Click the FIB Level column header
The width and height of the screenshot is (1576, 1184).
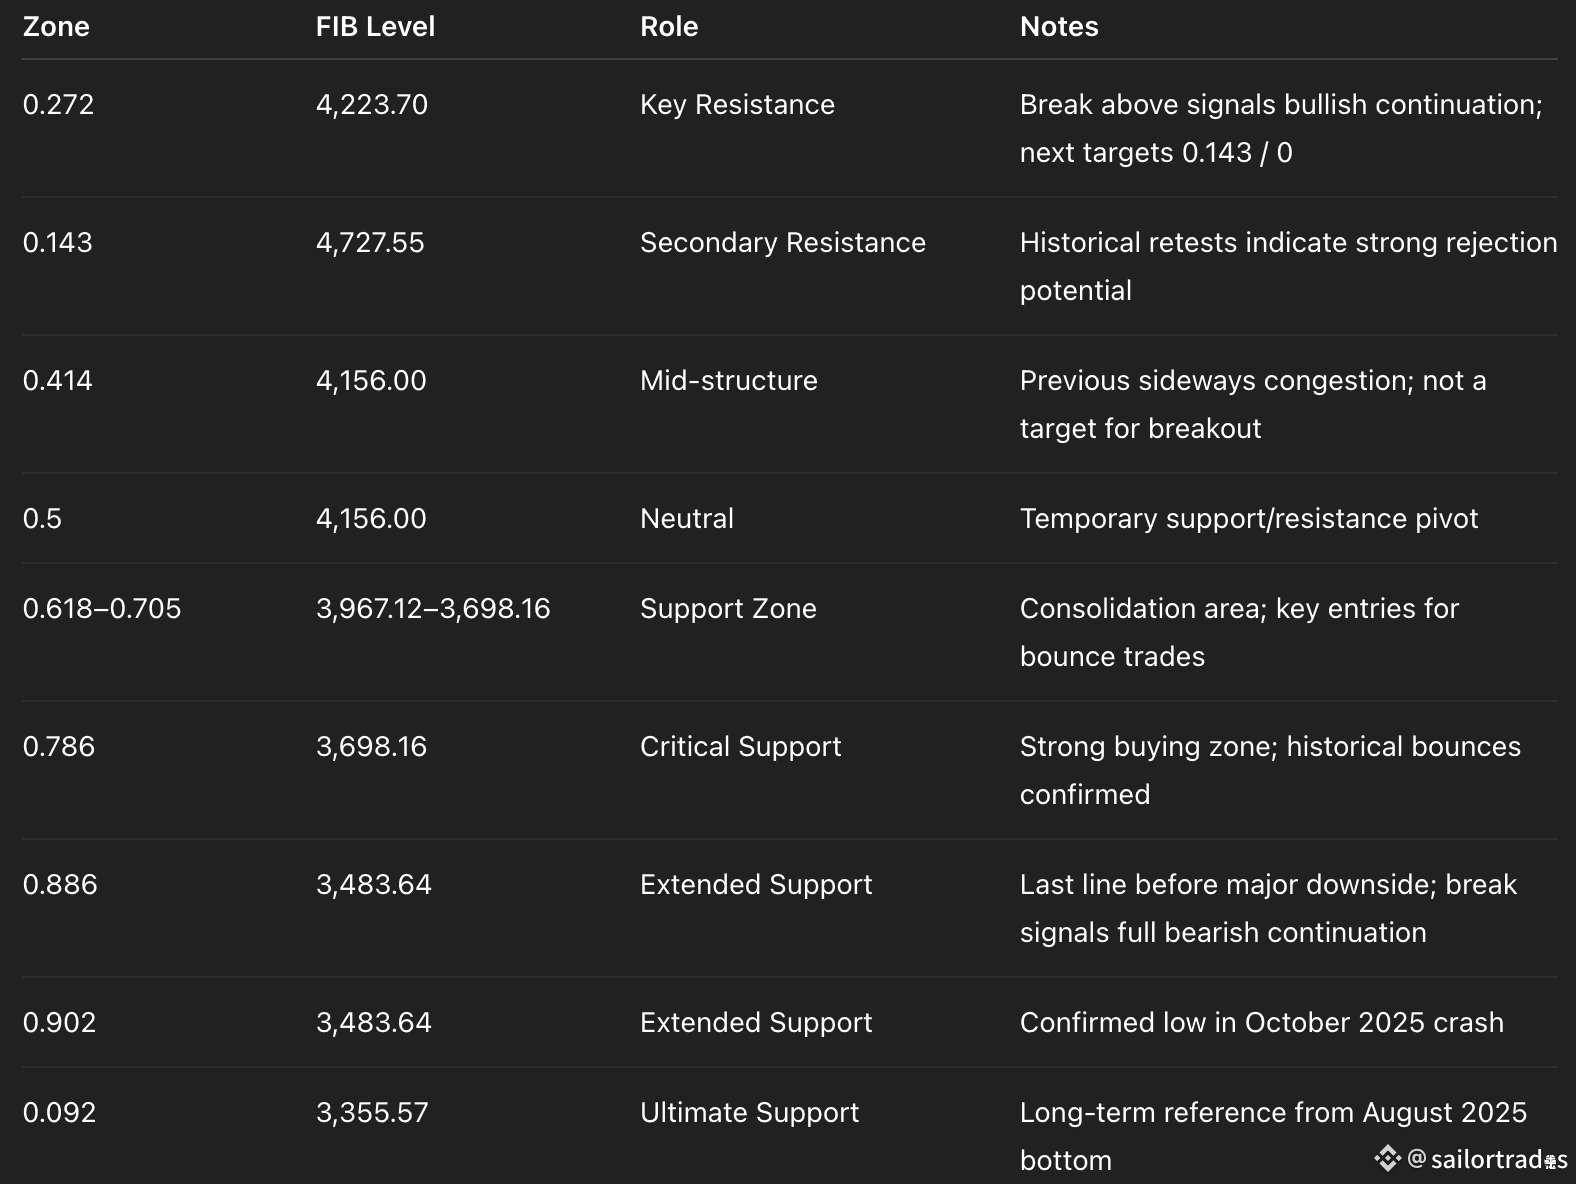[375, 27]
